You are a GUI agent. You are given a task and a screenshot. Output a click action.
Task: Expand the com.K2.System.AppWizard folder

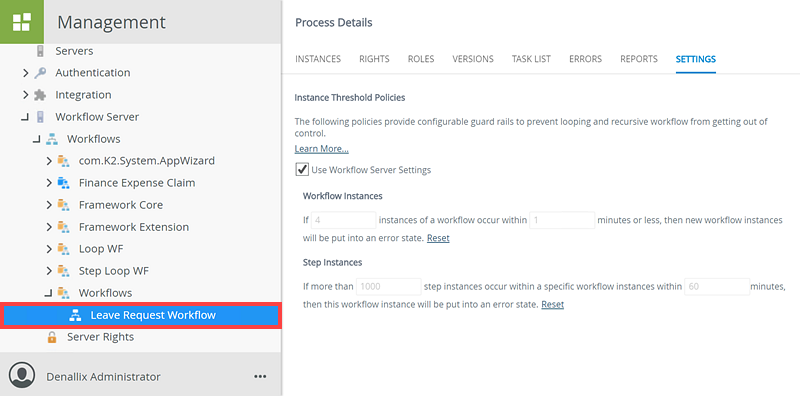pyautogui.click(x=49, y=161)
